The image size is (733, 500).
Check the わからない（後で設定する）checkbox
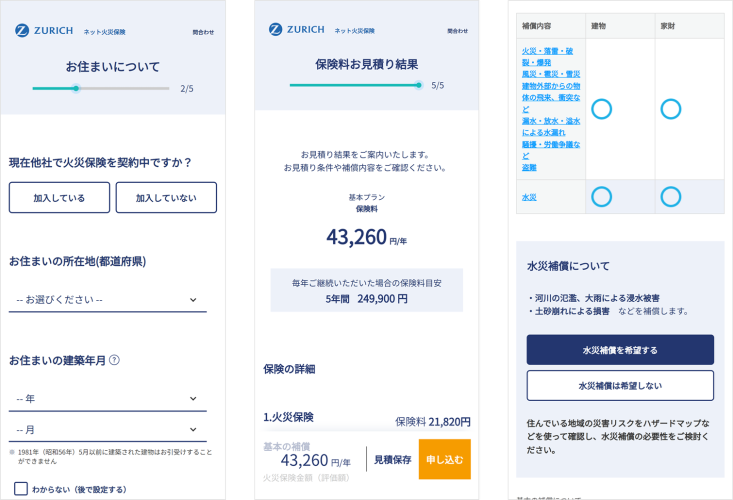click(x=21, y=489)
